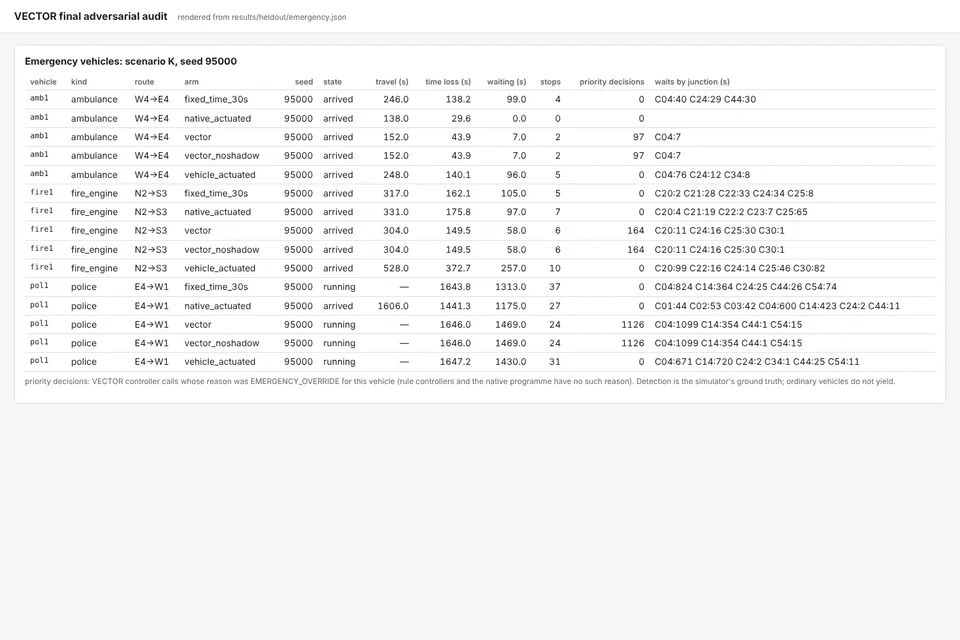Click the waiting value 1313.0
The image size is (960, 640).
[511, 287]
